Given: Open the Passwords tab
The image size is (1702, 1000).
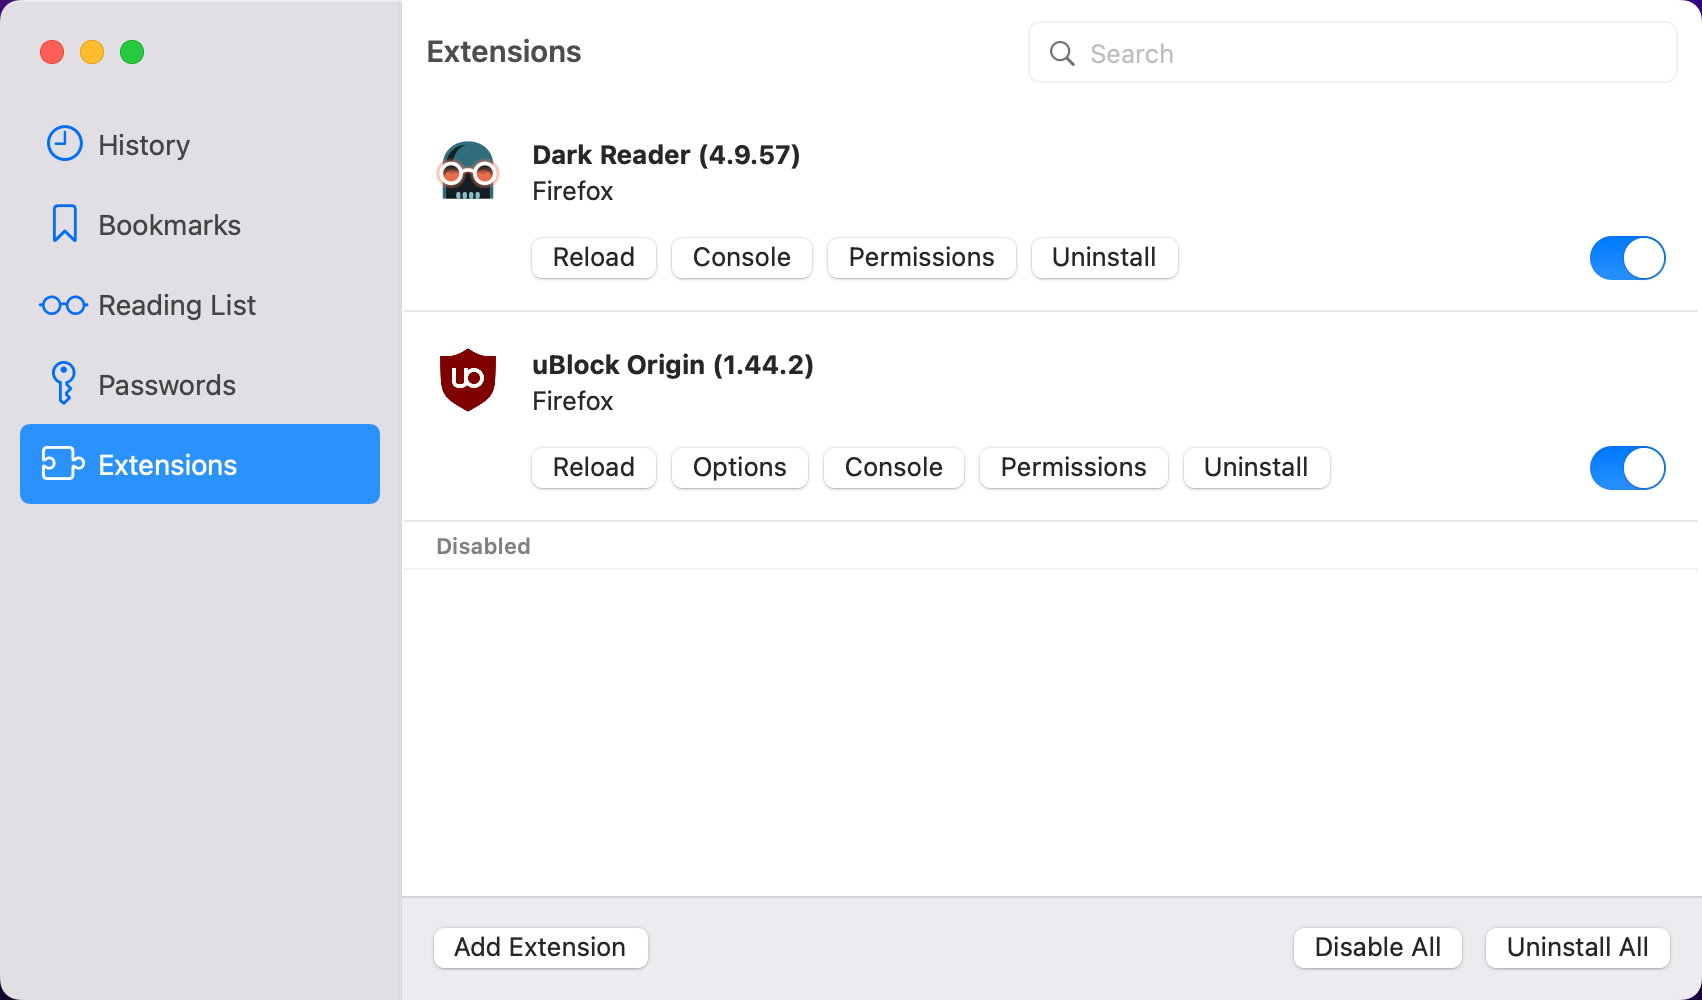Looking at the screenshot, I should [167, 384].
